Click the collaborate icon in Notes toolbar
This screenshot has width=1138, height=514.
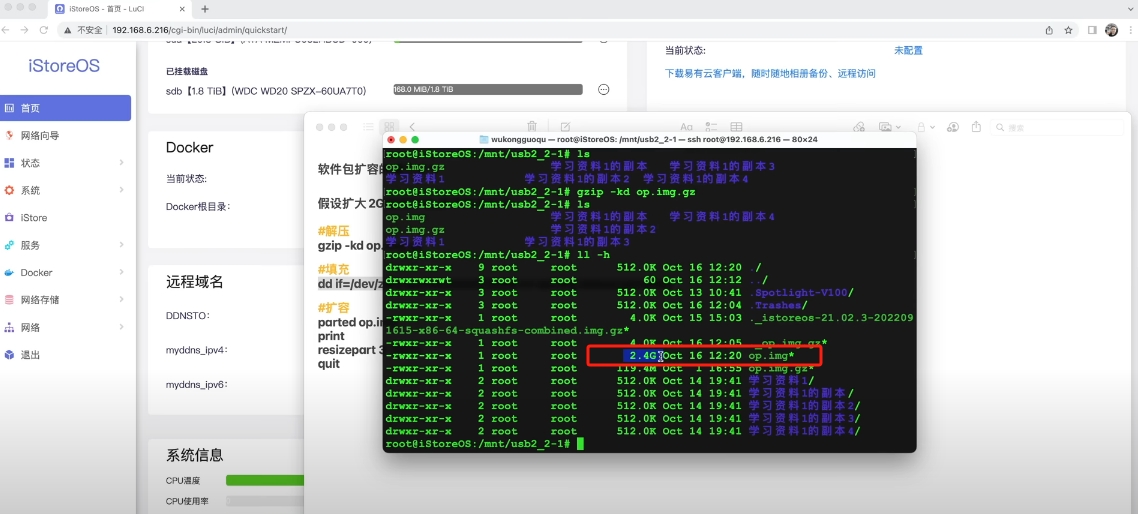(954, 126)
